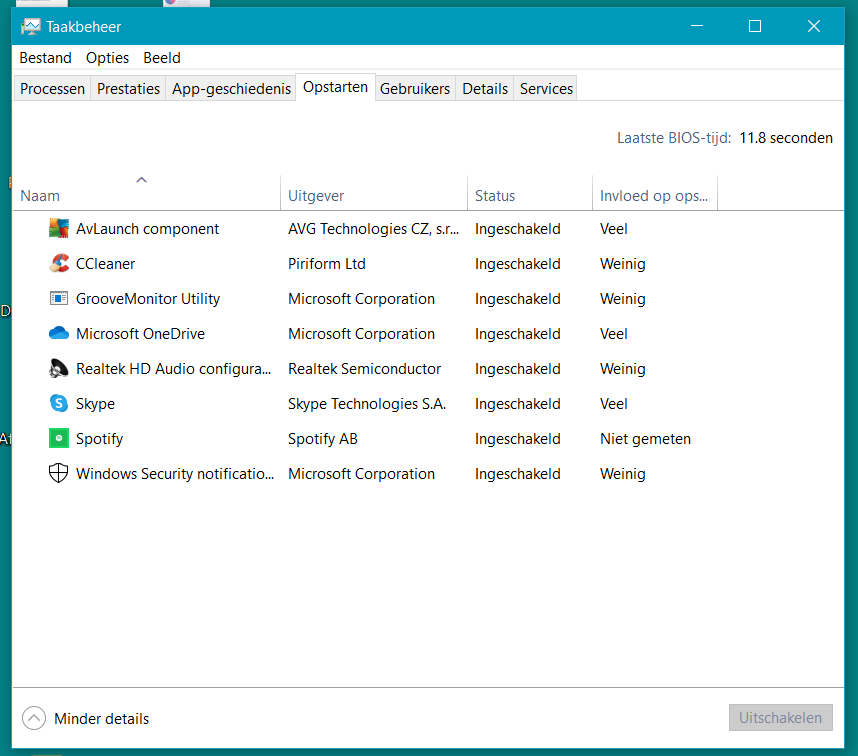Open the Bestand menu
Viewport: 858px width, 756px height.
tap(45, 58)
